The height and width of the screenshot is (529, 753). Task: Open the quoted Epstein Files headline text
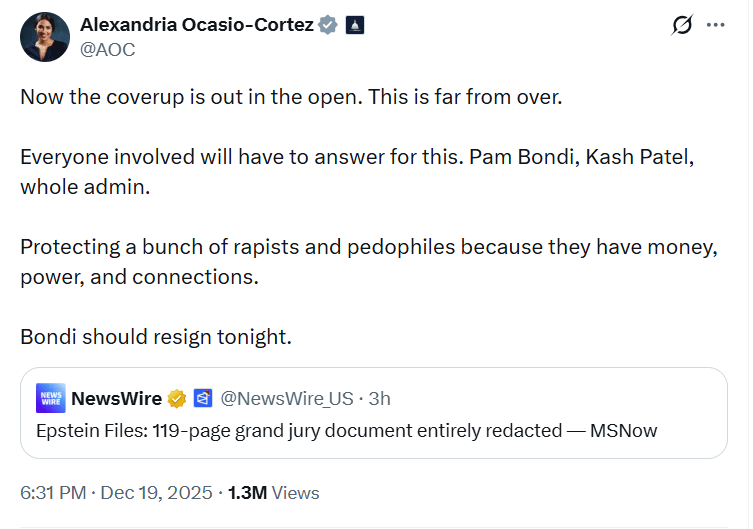346,430
